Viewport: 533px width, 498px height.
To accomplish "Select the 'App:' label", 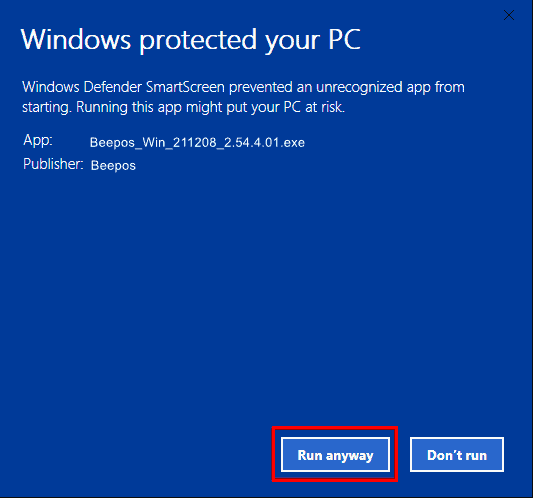I will (38, 140).
